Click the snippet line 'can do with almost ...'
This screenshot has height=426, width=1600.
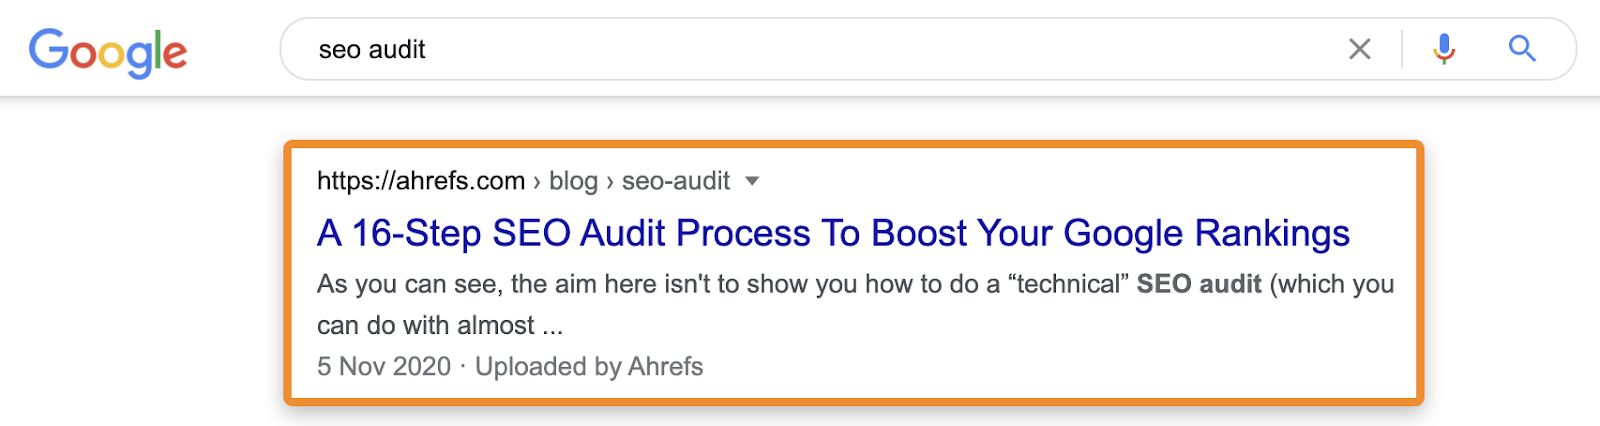pos(439,325)
